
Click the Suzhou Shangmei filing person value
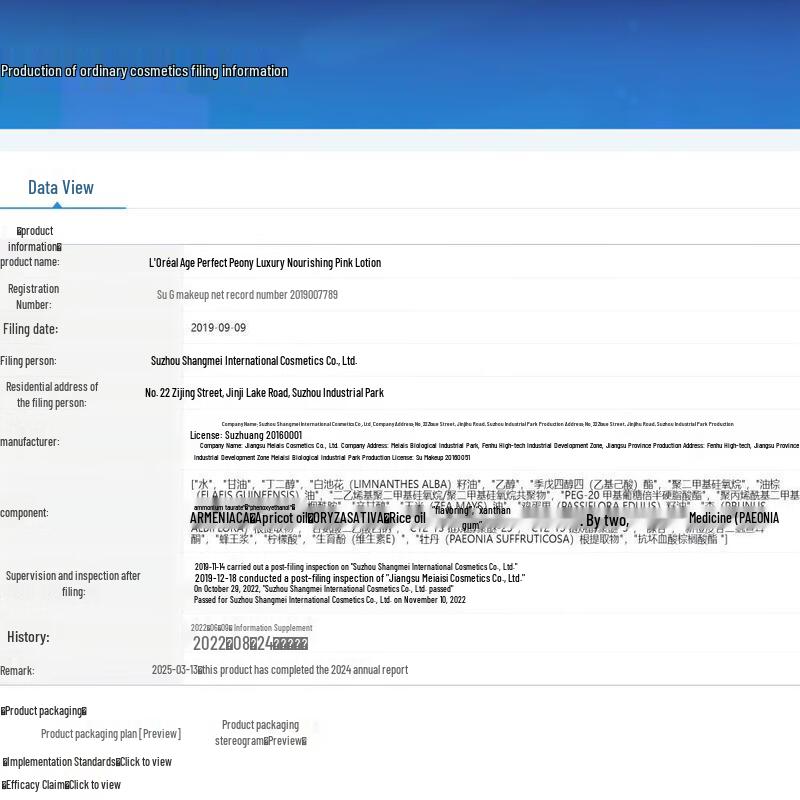253,361
